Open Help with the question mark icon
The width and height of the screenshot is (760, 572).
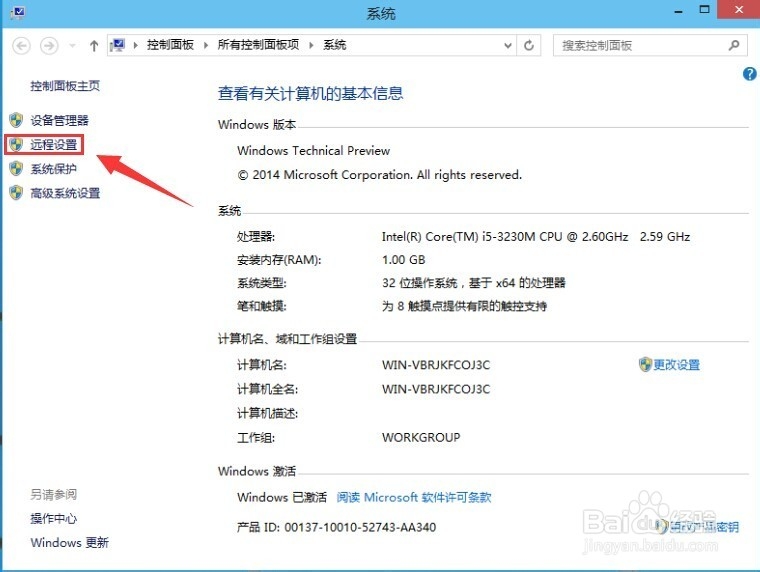coord(749,74)
